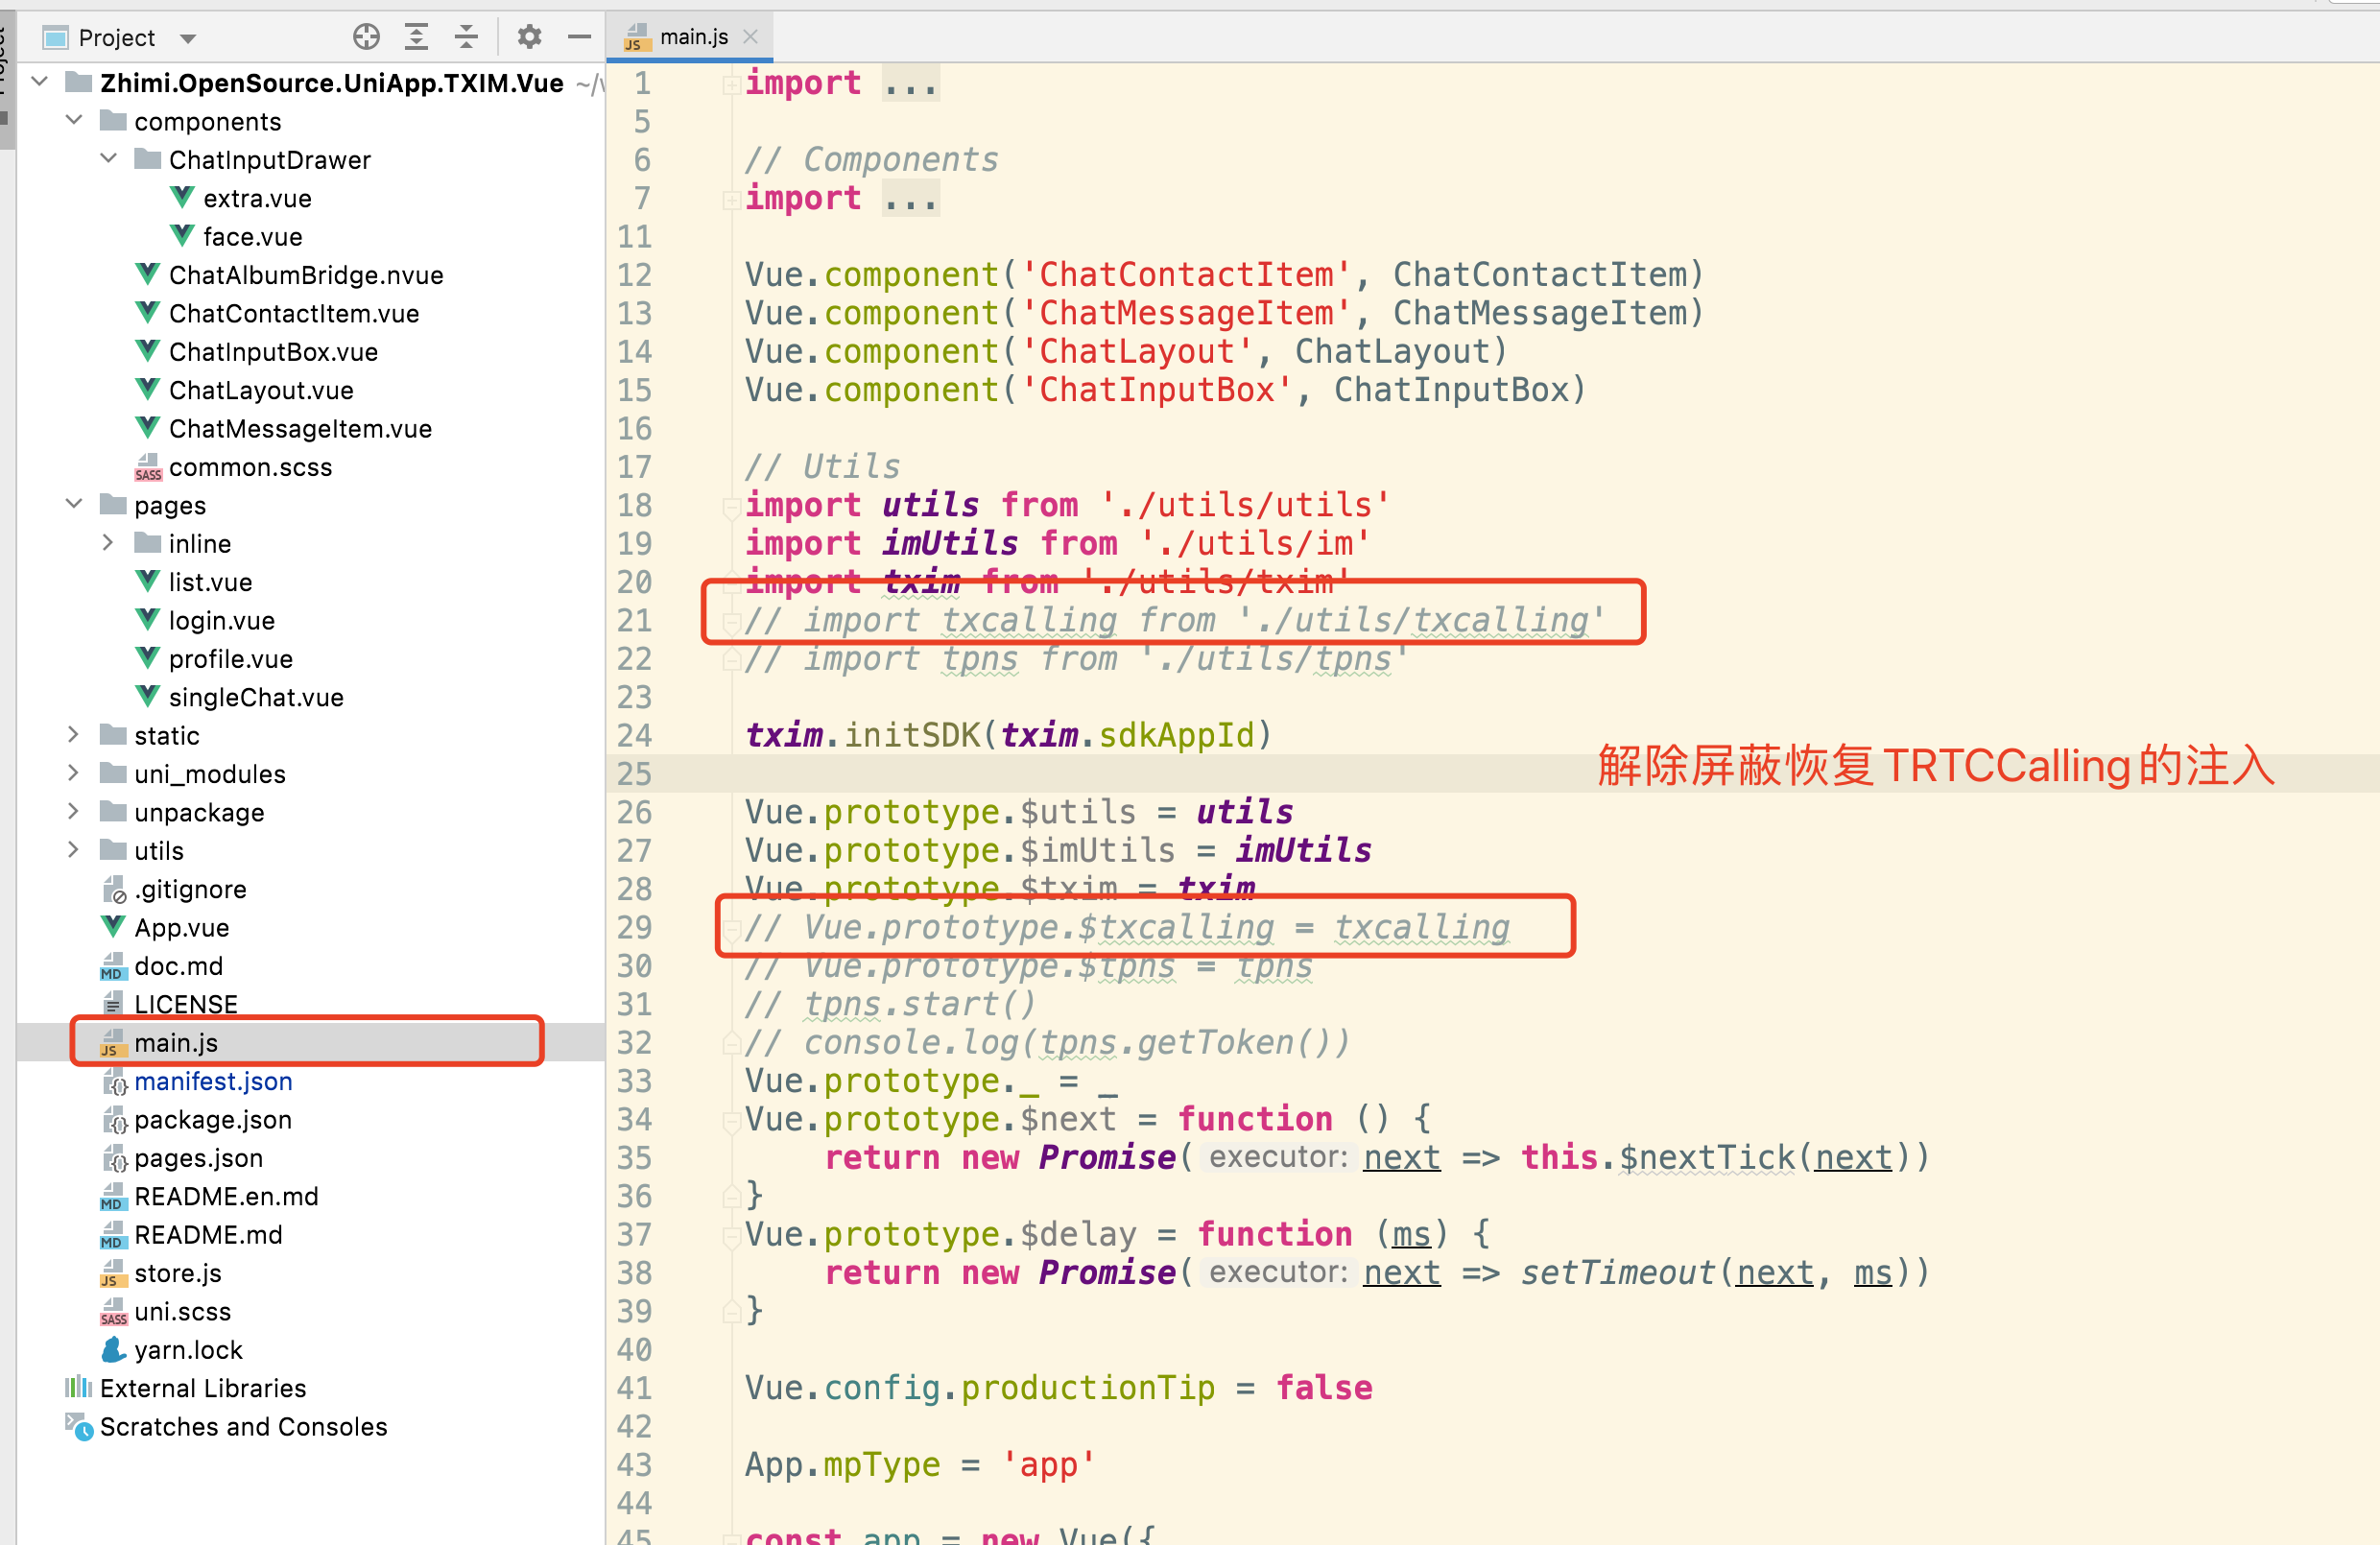This screenshot has width=2380, height=1545.
Task: Collapse the components folder
Action: click(x=74, y=121)
